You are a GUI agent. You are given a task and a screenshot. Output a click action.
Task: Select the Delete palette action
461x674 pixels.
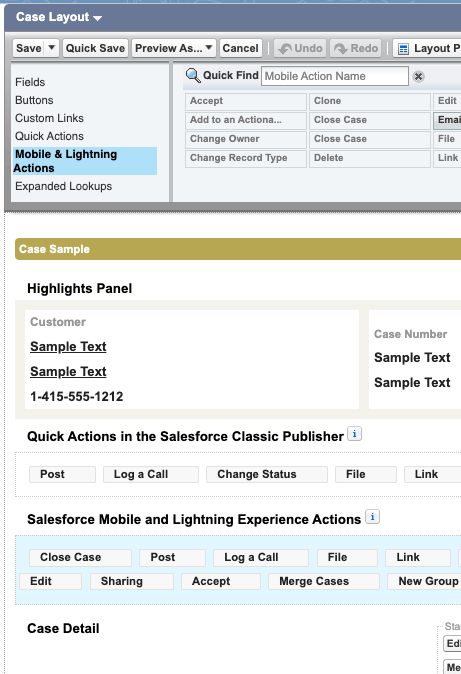click(370, 158)
